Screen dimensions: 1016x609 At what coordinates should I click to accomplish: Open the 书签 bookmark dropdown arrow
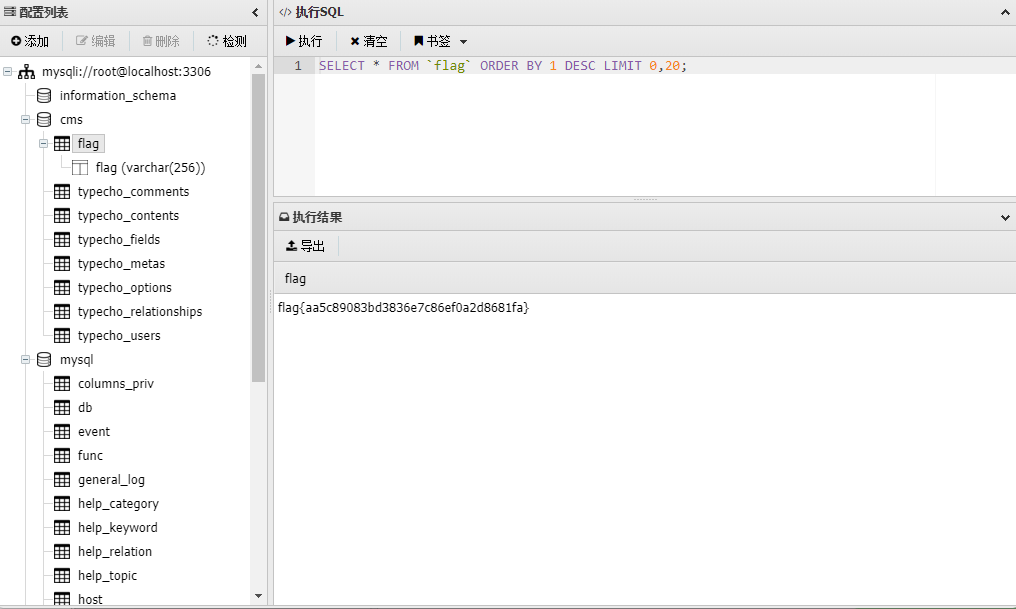[463, 41]
